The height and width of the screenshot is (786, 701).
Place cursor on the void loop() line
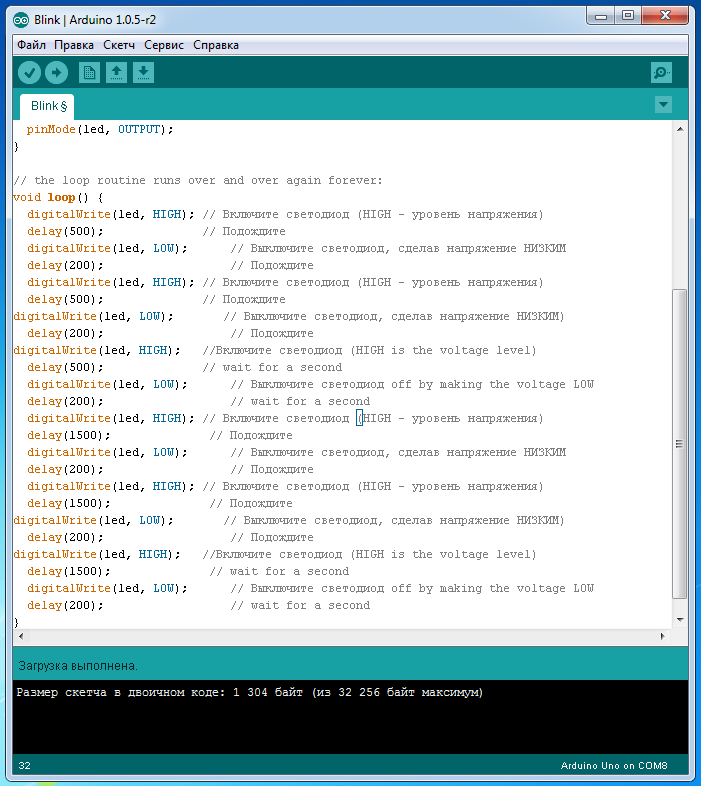pyautogui.click(x=60, y=197)
